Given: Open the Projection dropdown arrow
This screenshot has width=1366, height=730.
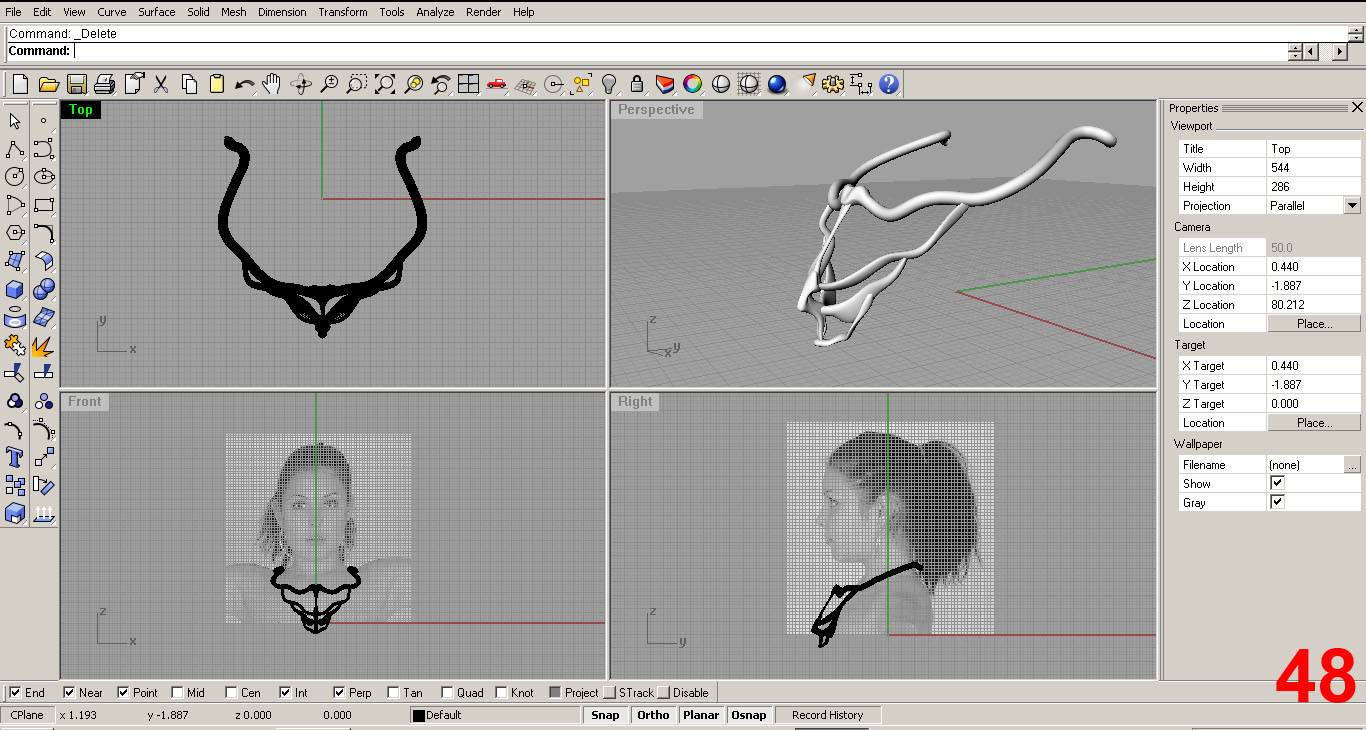Looking at the screenshot, I should point(1352,205).
